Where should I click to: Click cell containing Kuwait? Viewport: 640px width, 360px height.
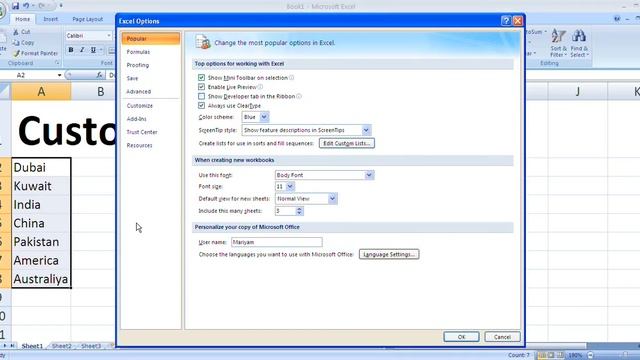(41, 186)
